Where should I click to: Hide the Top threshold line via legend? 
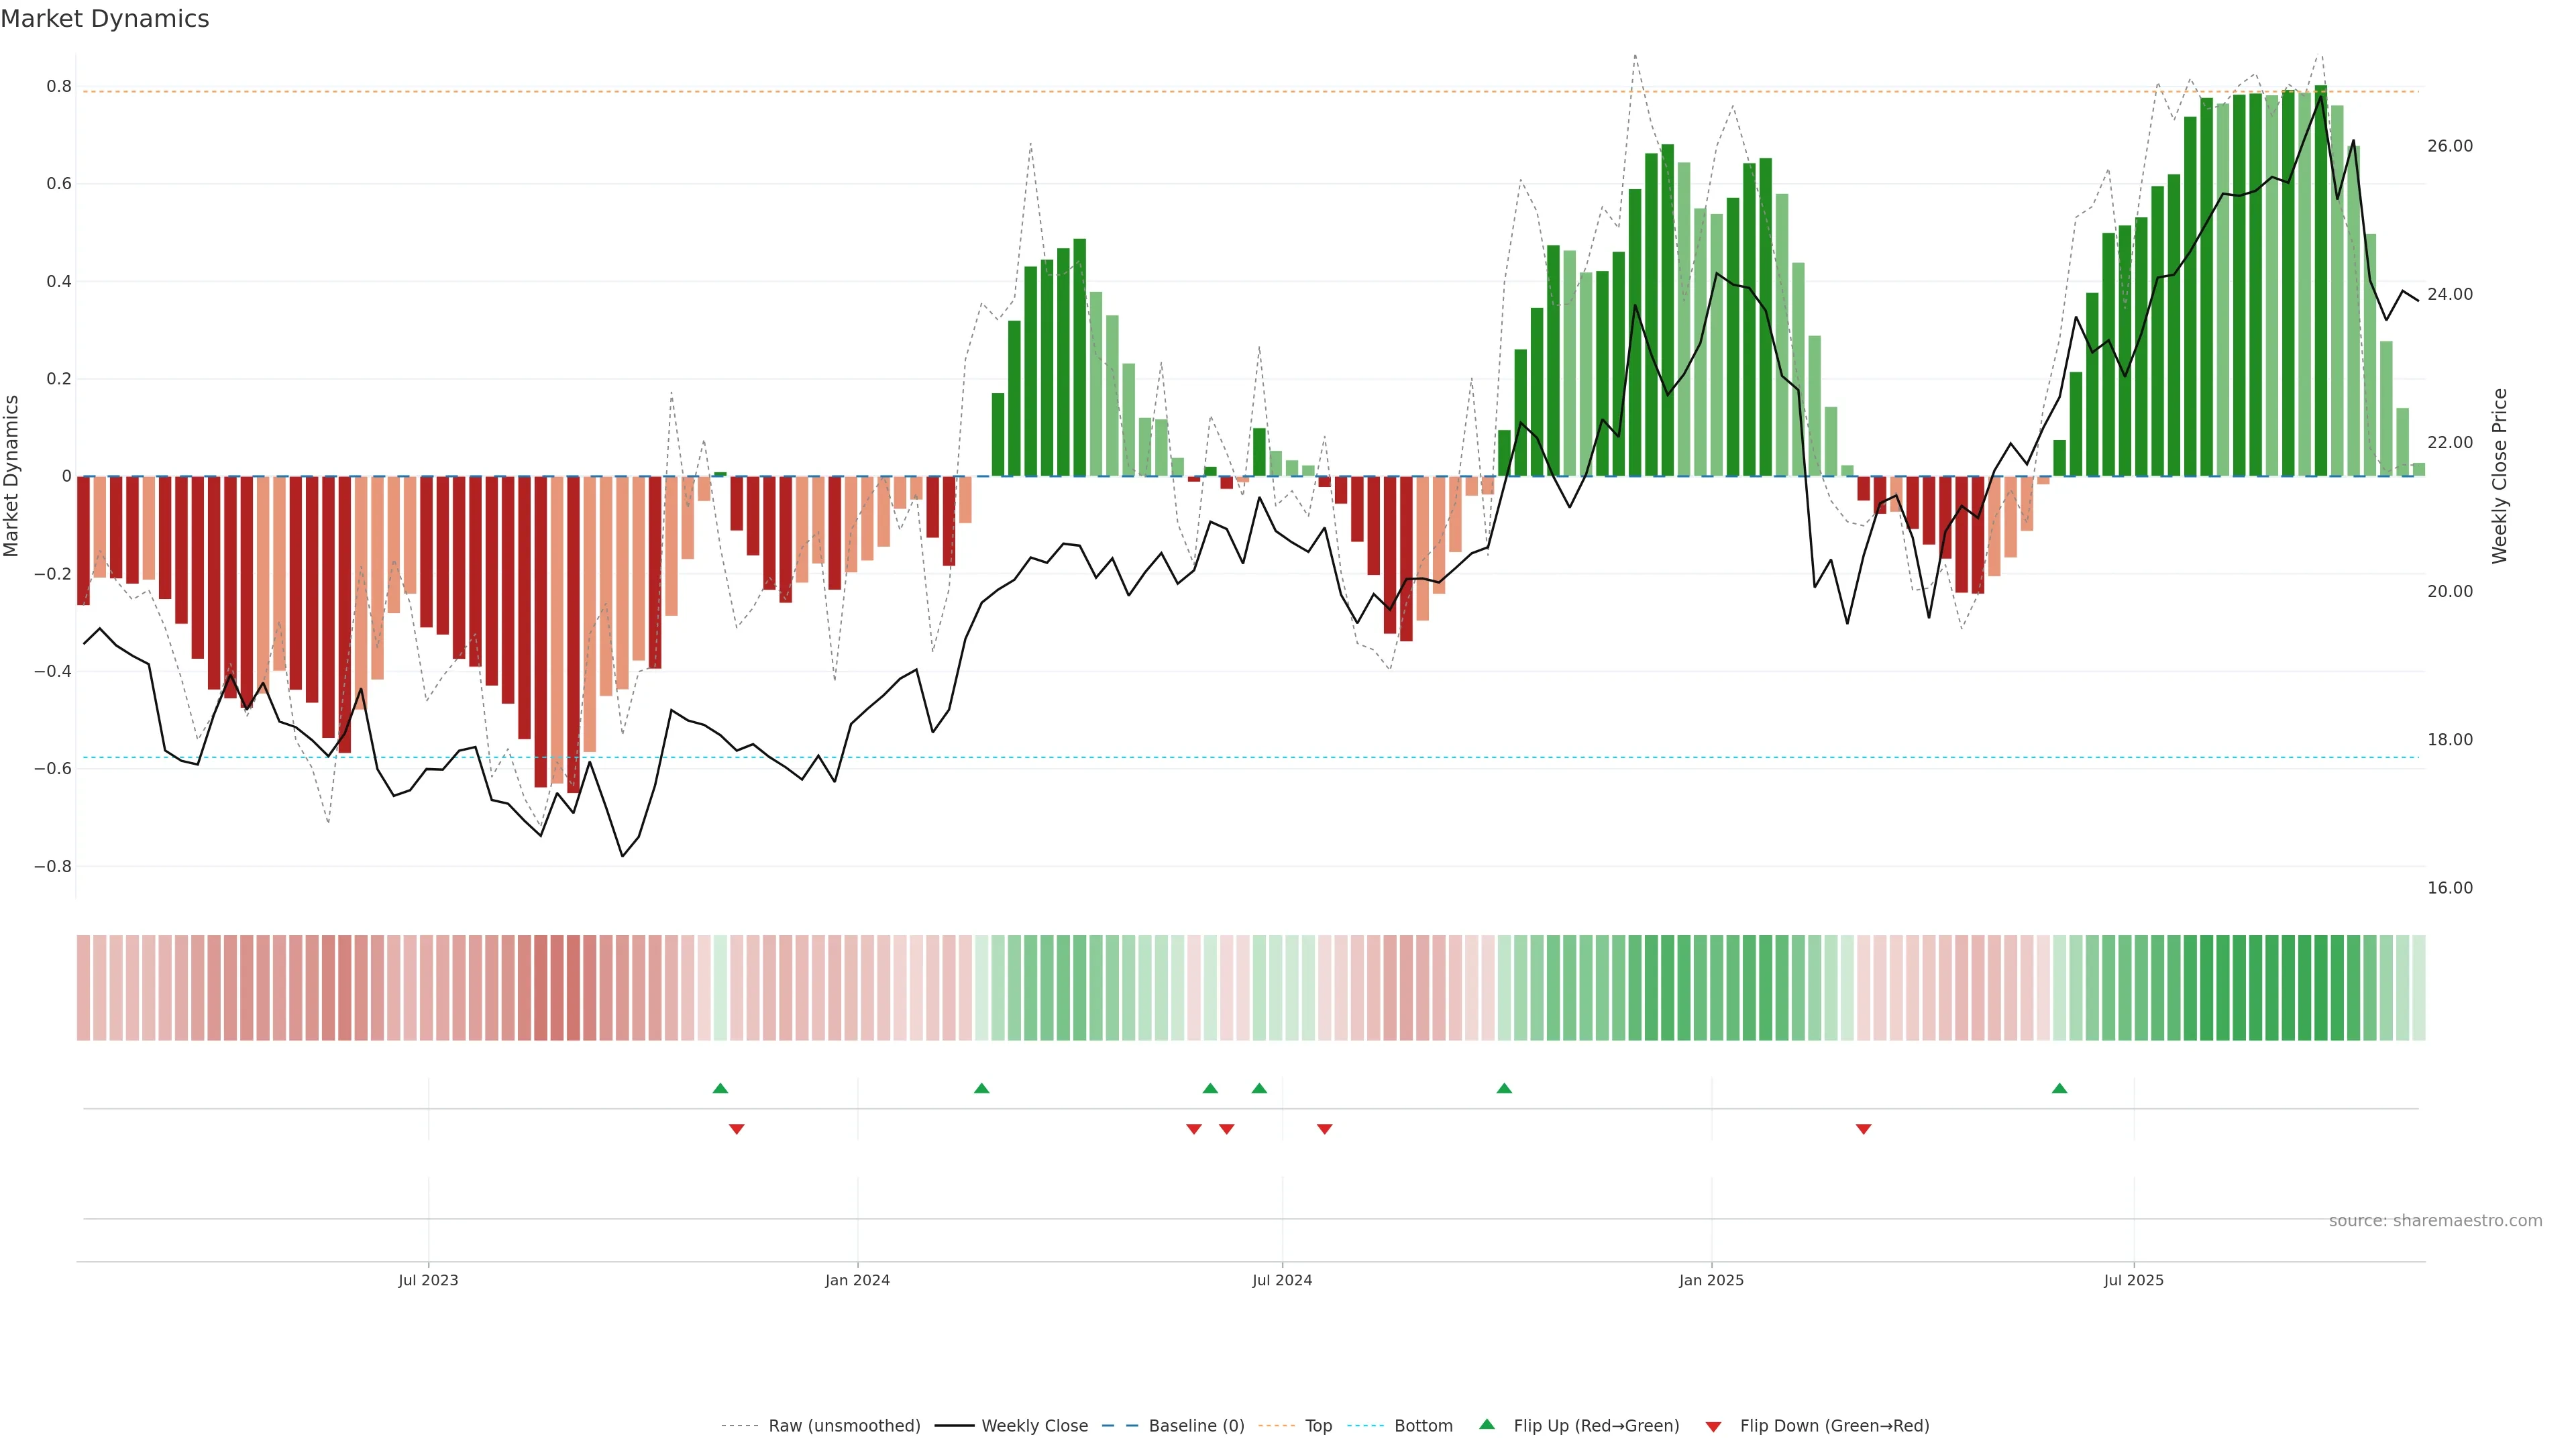coord(1318,1426)
